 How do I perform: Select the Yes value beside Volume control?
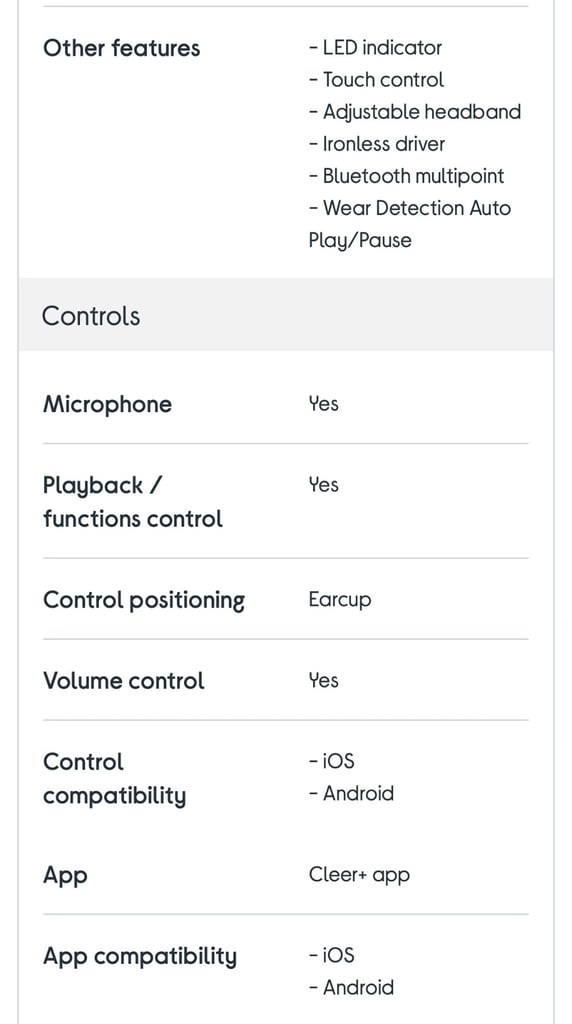[323, 680]
